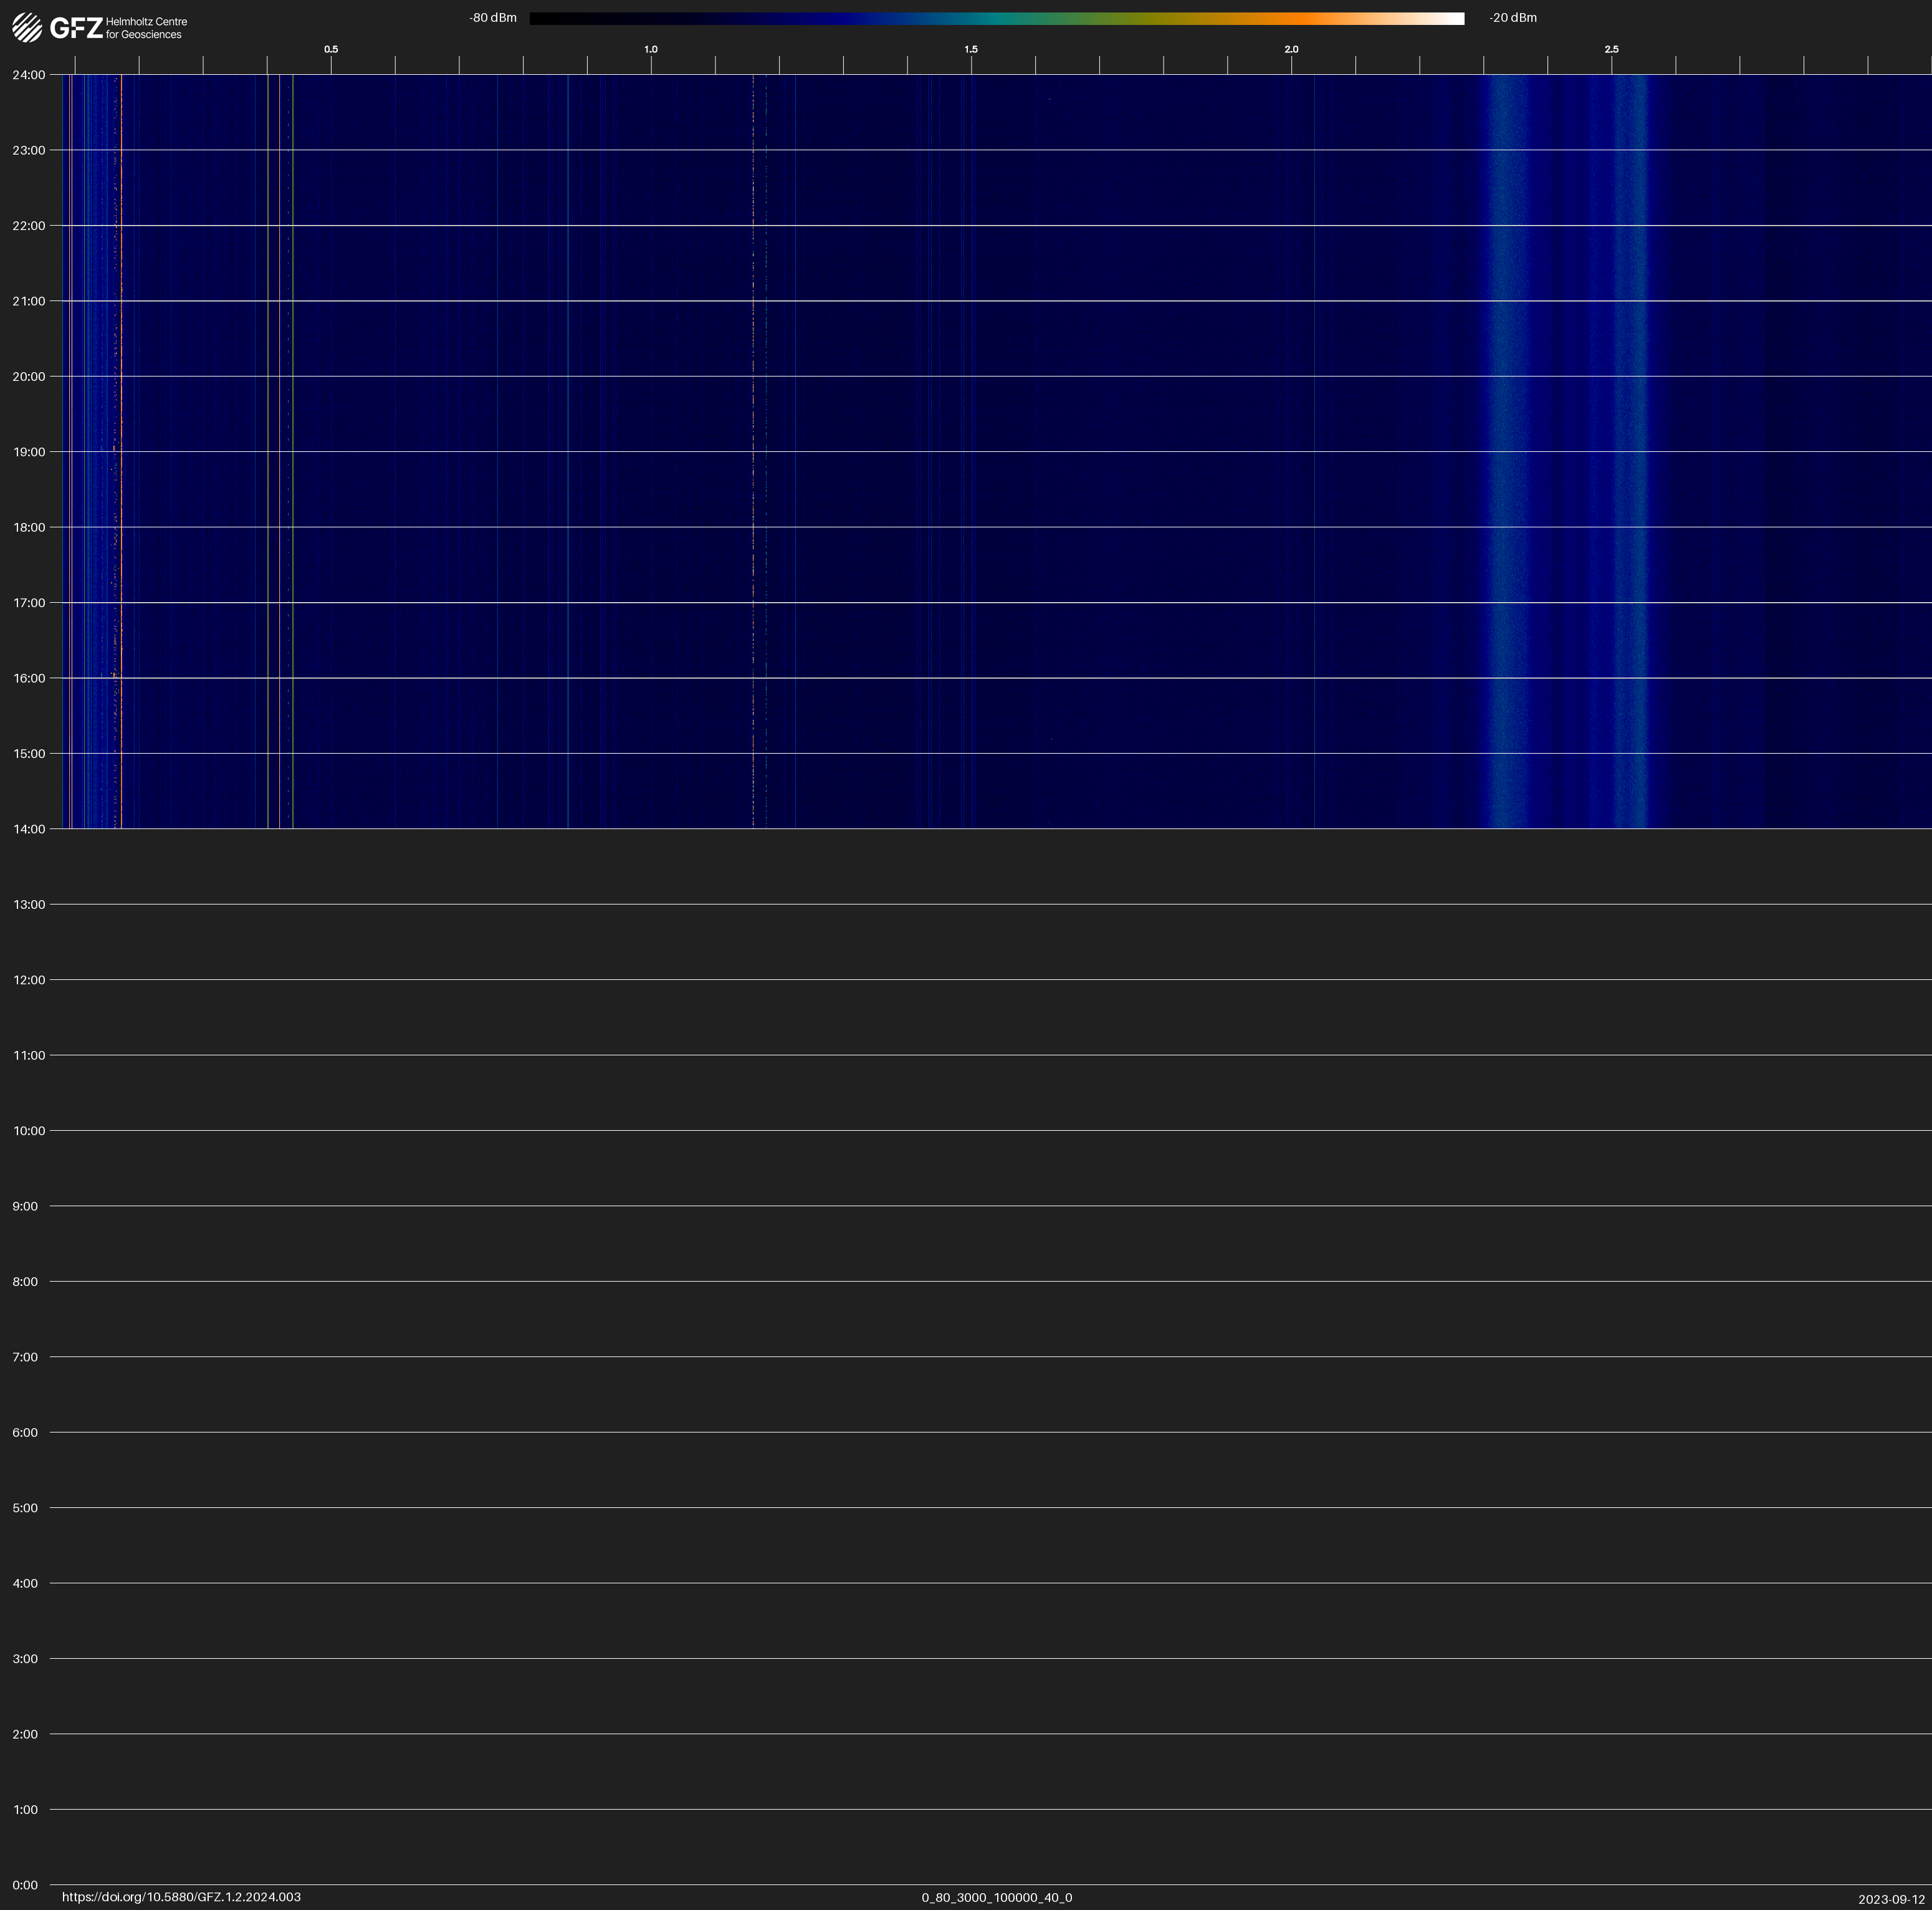Click the 2.5 frequency axis label
Image resolution: width=1932 pixels, height=1910 pixels.
(1611, 49)
